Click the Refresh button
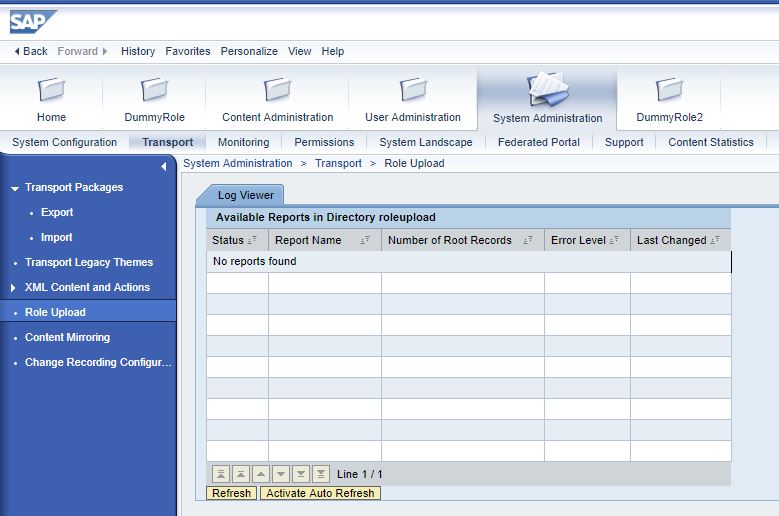 point(232,493)
